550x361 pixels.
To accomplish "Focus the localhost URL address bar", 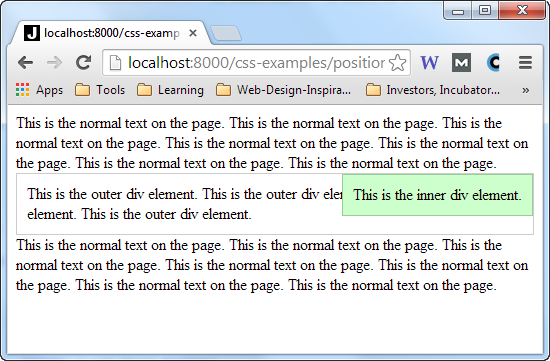I will click(256, 63).
